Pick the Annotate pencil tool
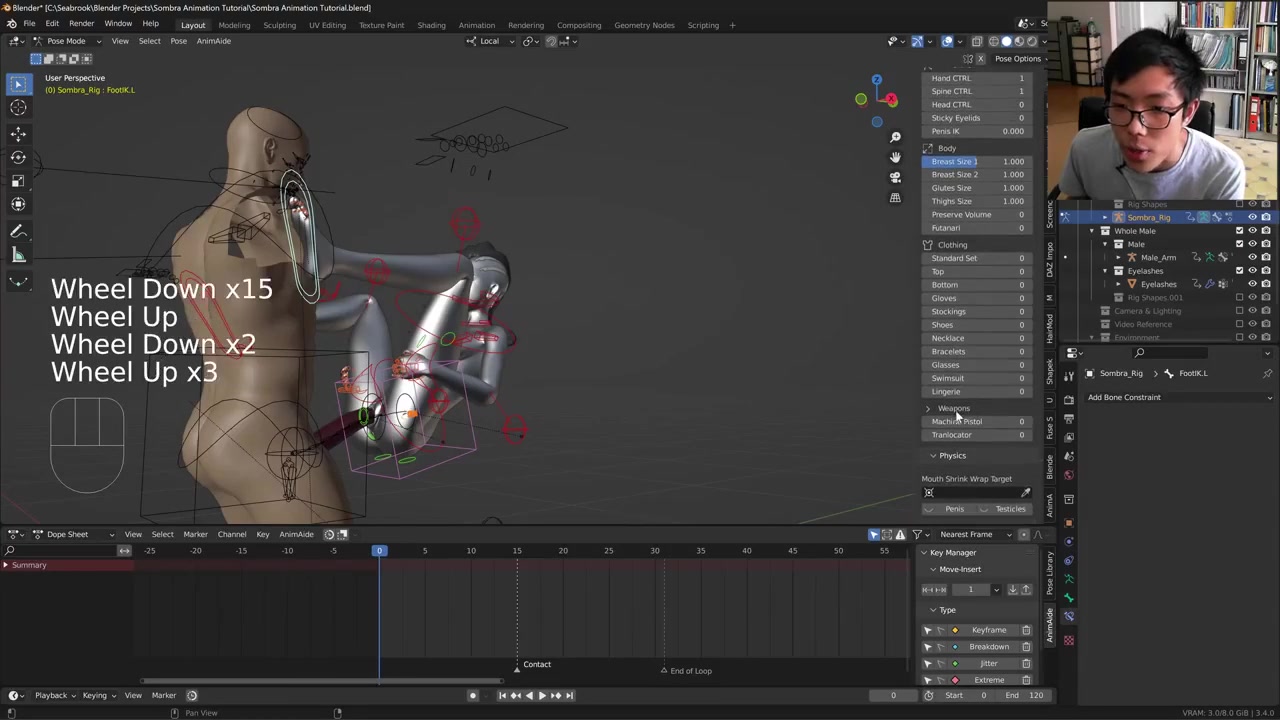 pyautogui.click(x=18, y=231)
